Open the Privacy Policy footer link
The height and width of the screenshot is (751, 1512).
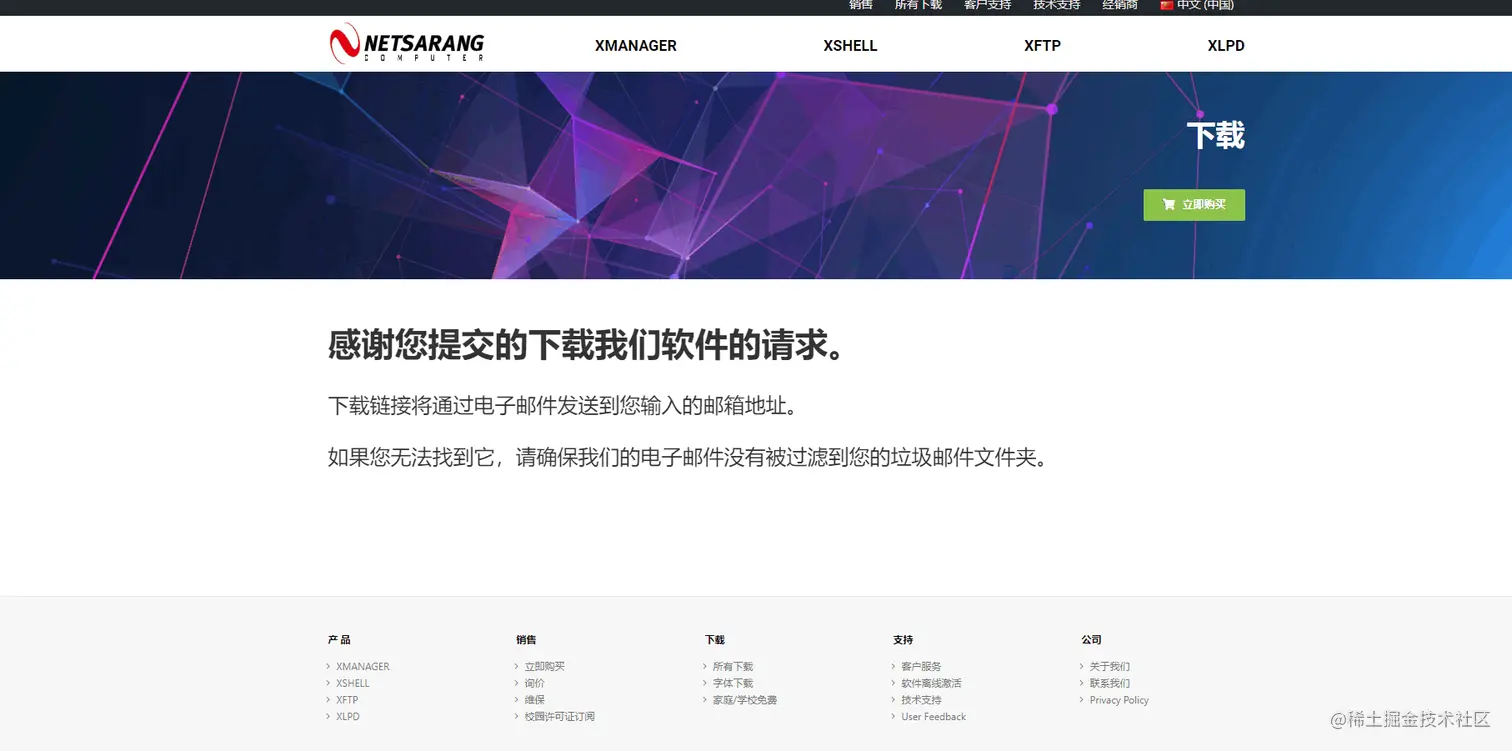1118,699
